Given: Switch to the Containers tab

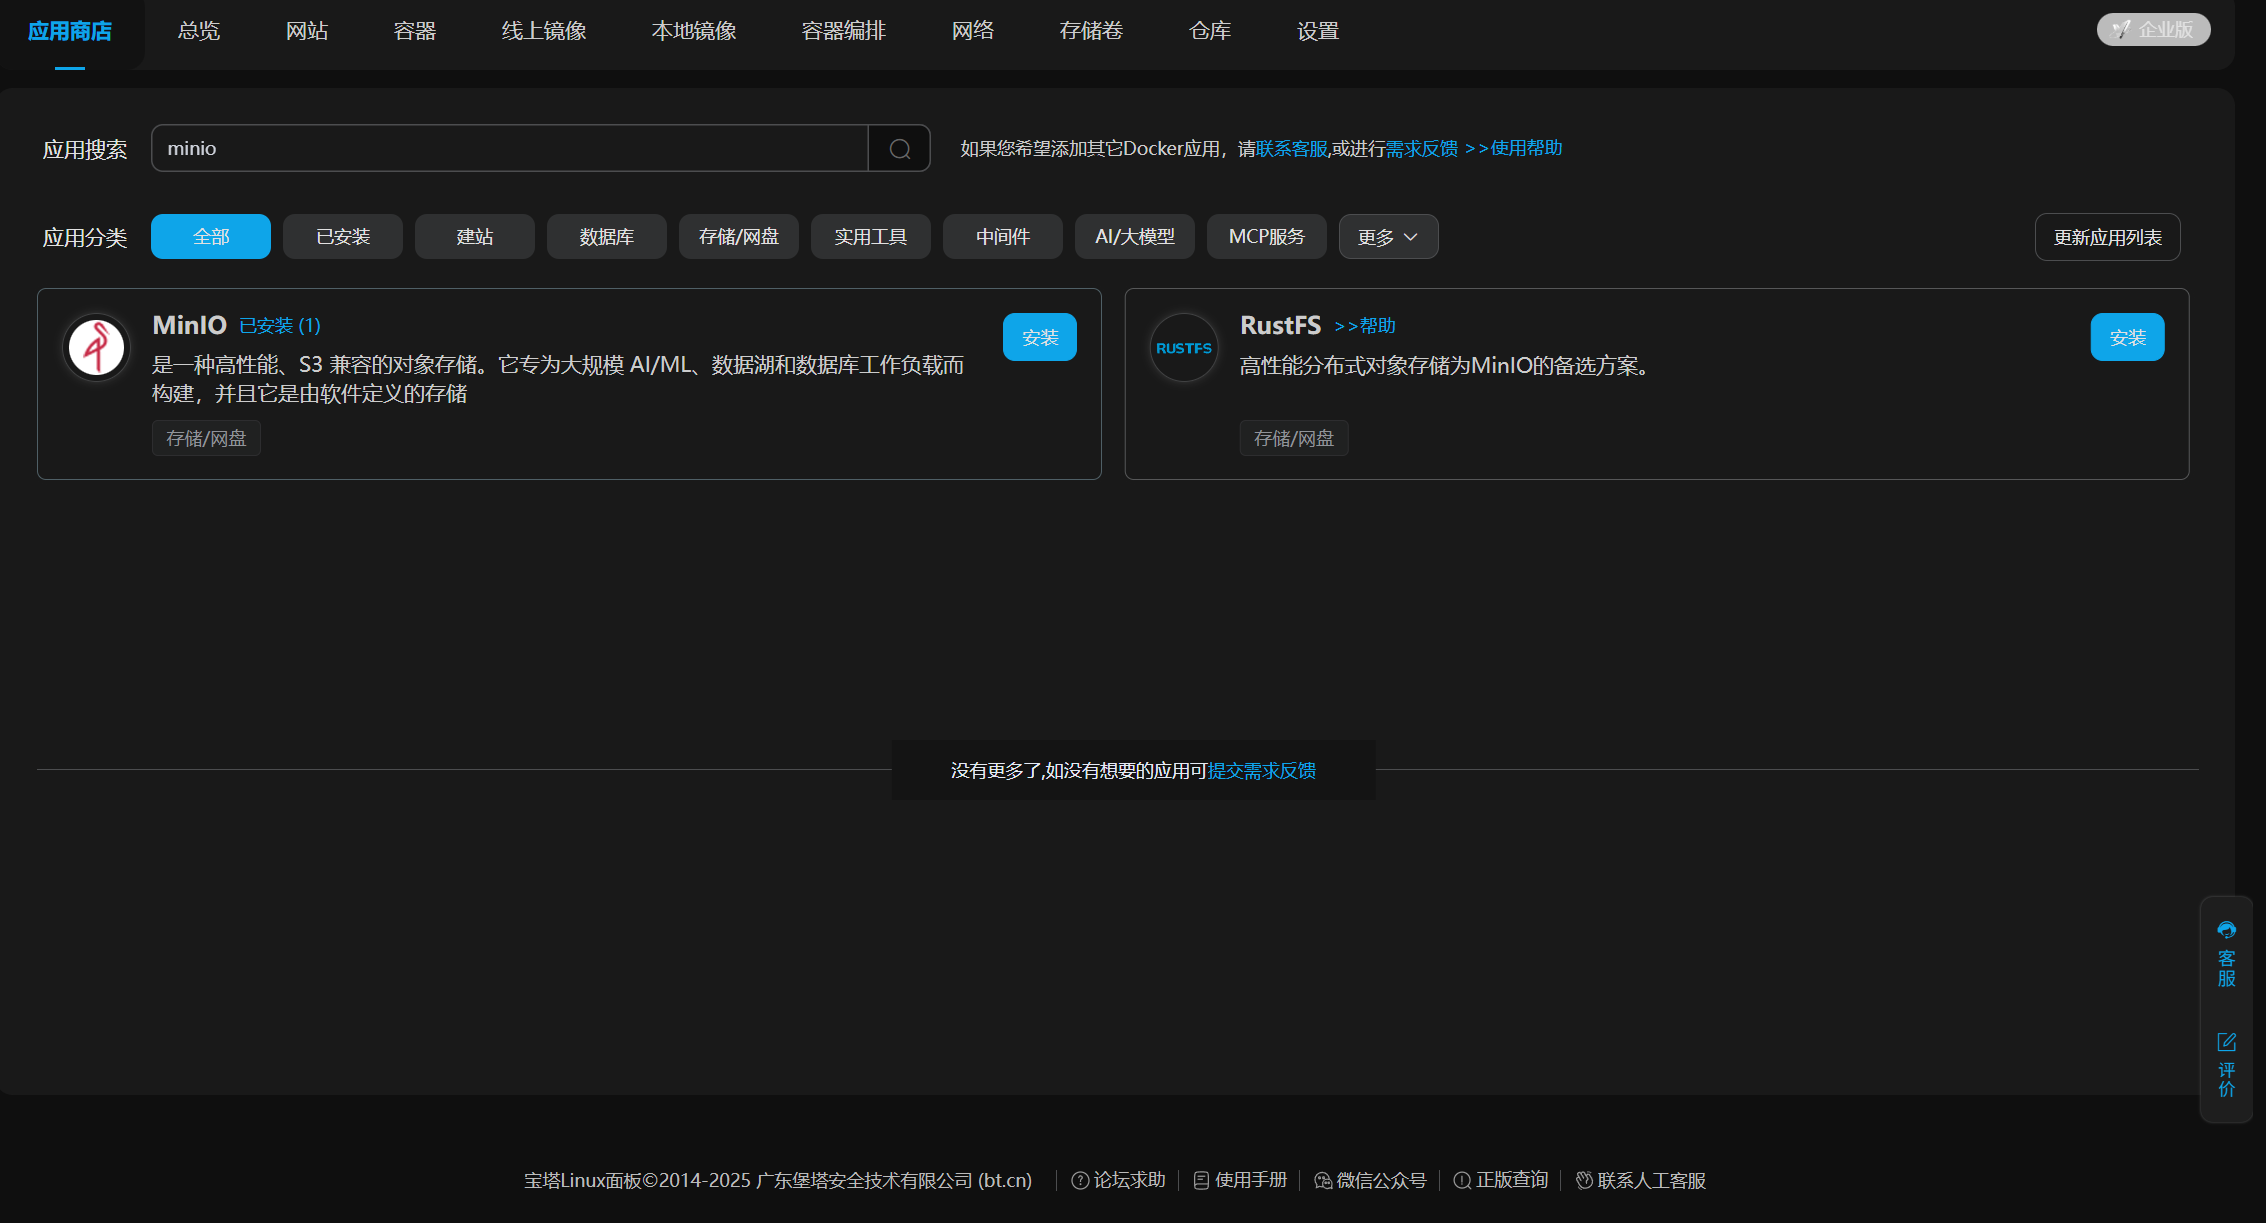Looking at the screenshot, I should click(415, 31).
